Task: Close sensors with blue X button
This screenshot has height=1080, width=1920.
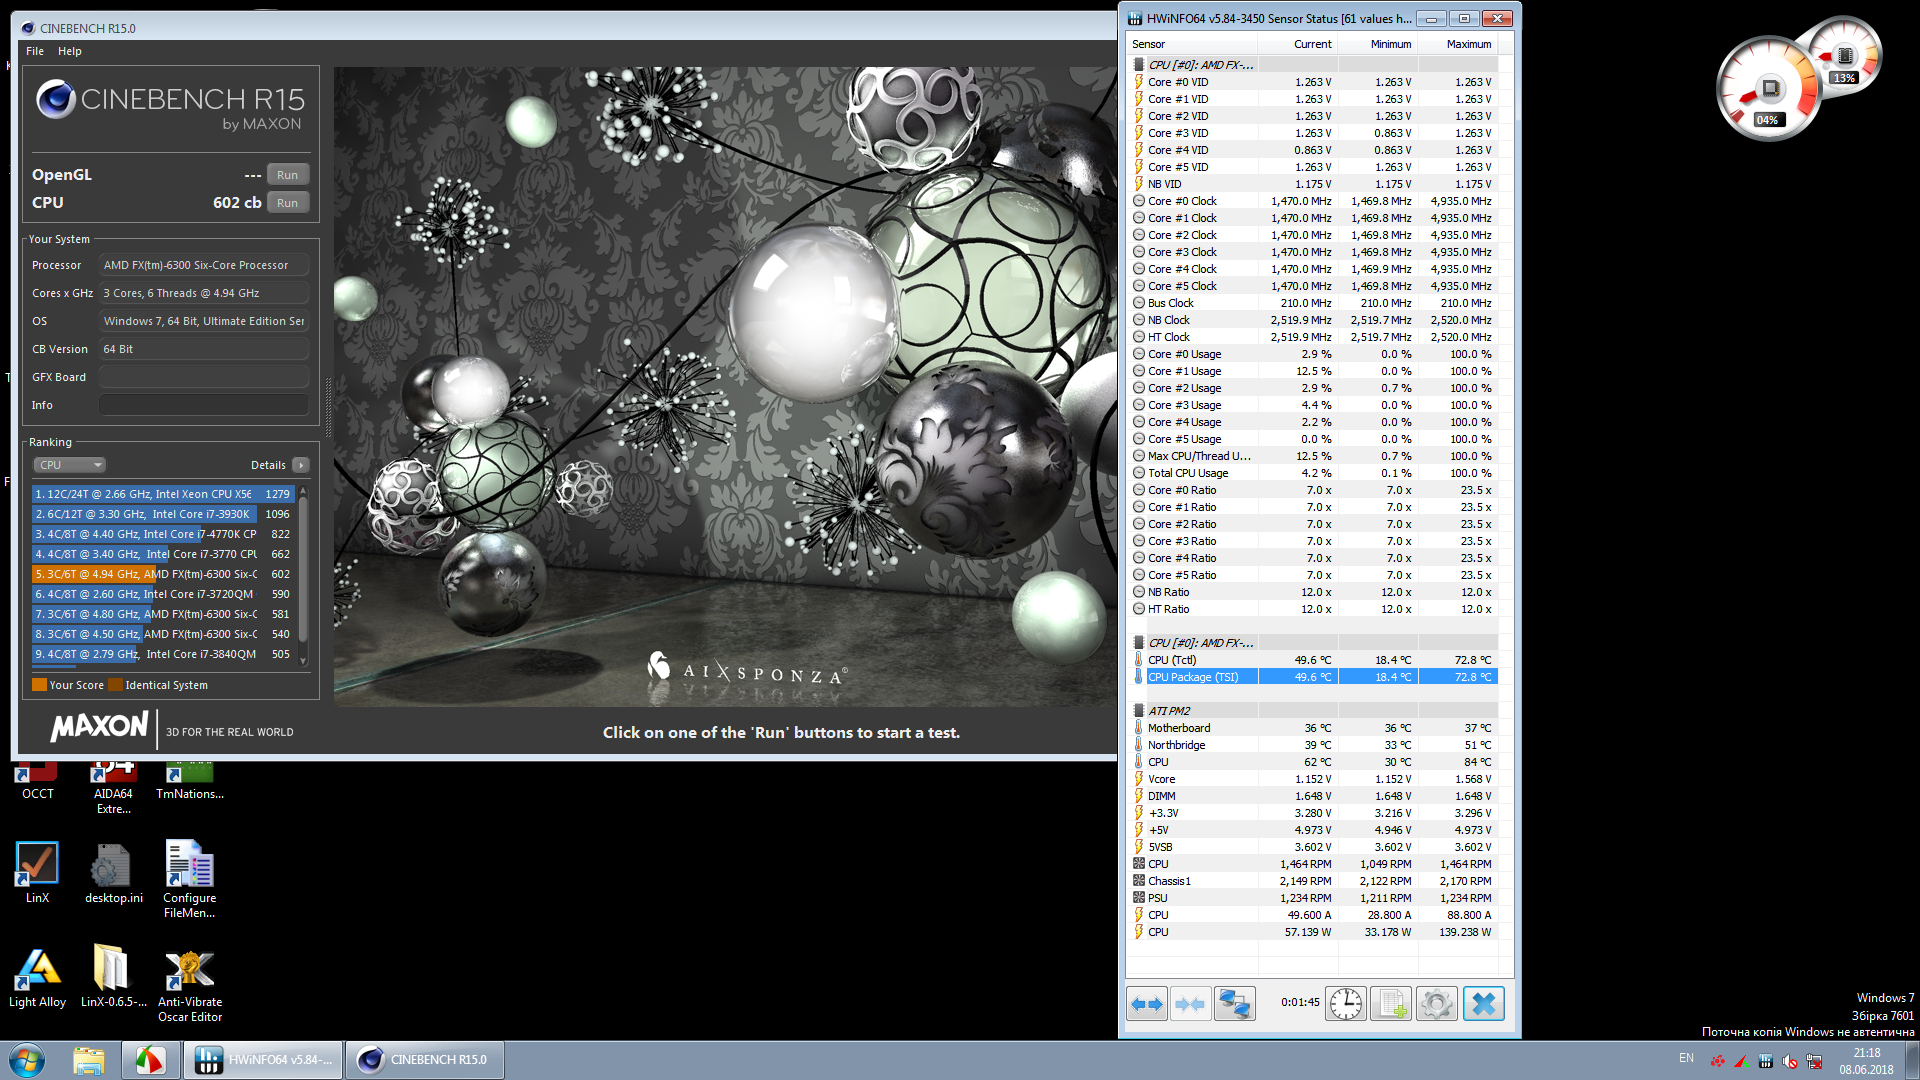Action: (1484, 1003)
